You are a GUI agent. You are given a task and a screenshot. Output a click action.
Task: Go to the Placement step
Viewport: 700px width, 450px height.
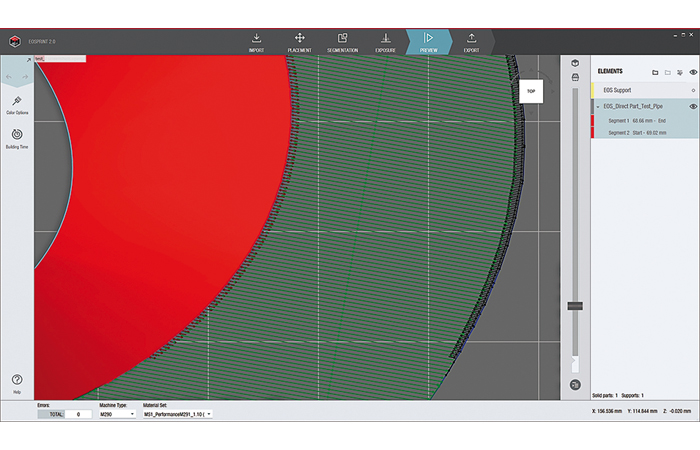[300, 43]
